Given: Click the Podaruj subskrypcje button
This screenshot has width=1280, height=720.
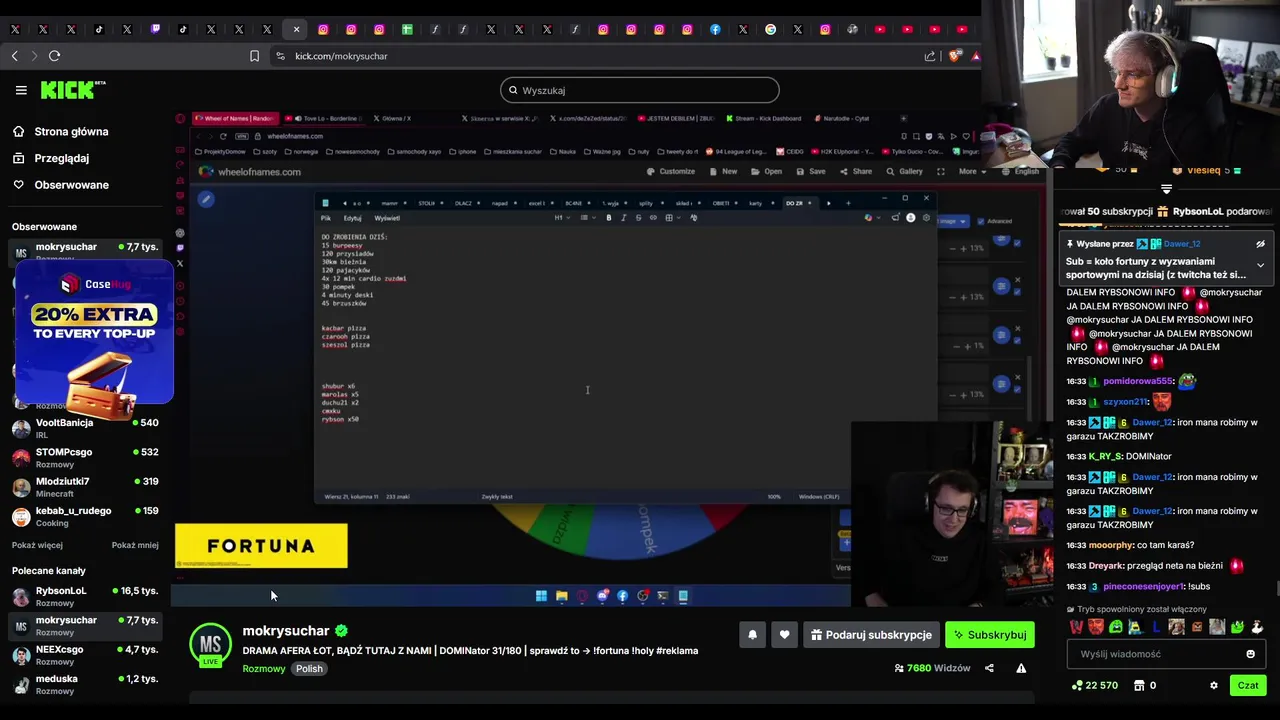Looking at the screenshot, I should (871, 635).
